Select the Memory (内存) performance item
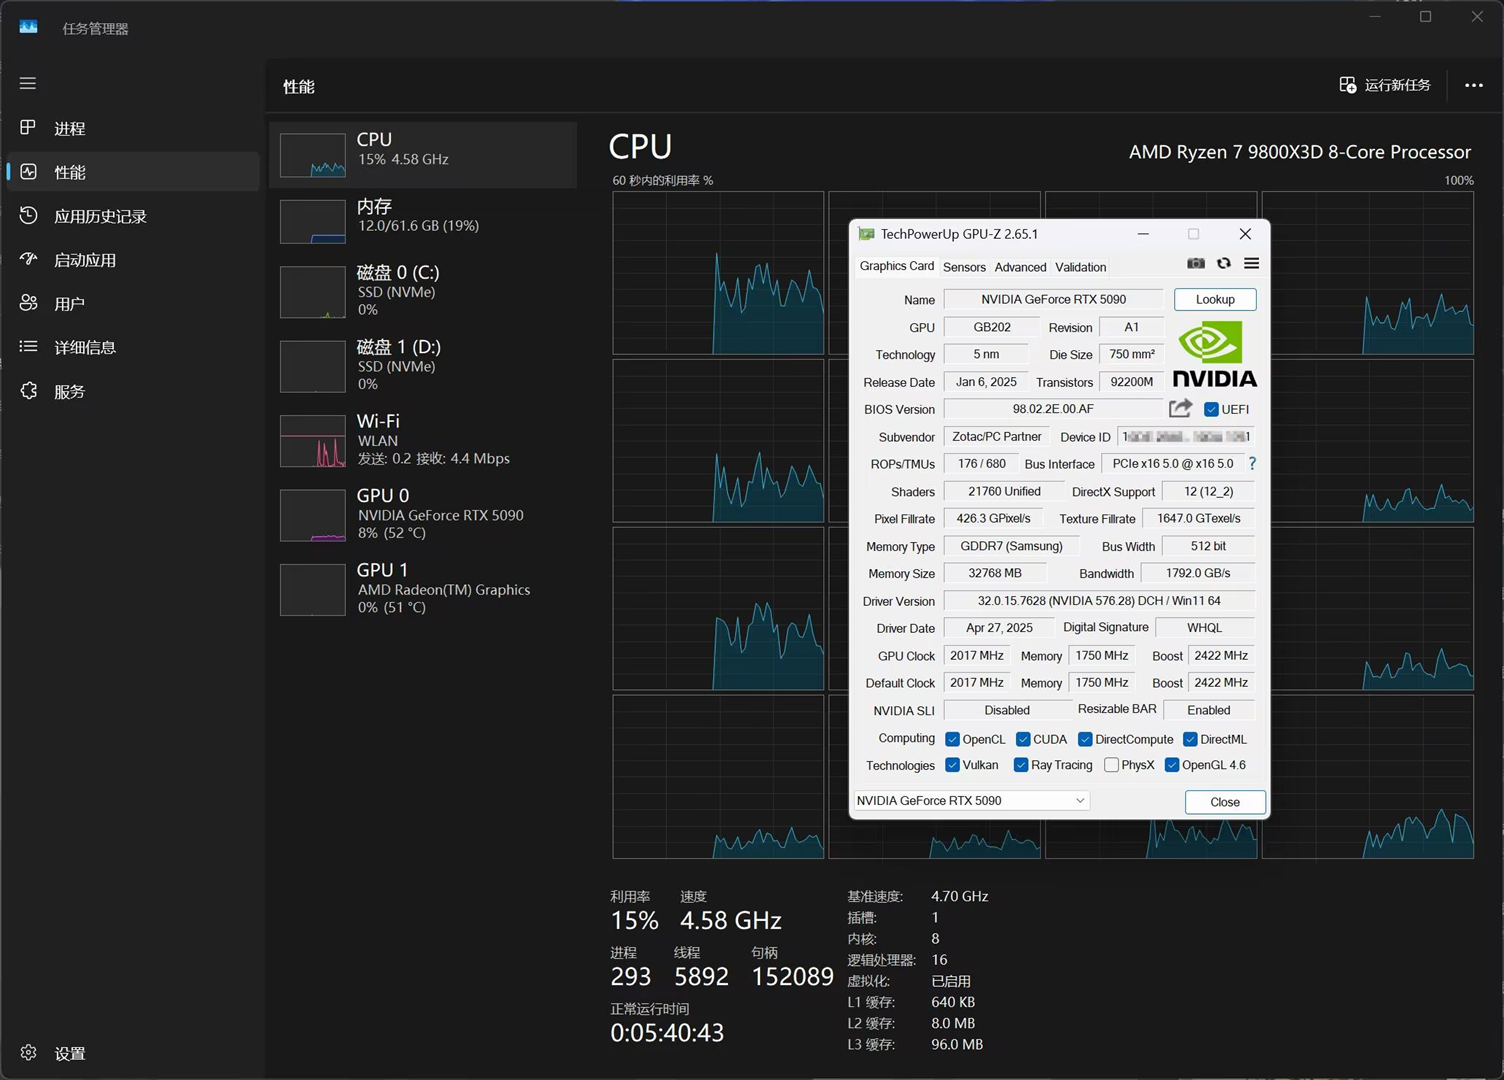 [x=423, y=220]
